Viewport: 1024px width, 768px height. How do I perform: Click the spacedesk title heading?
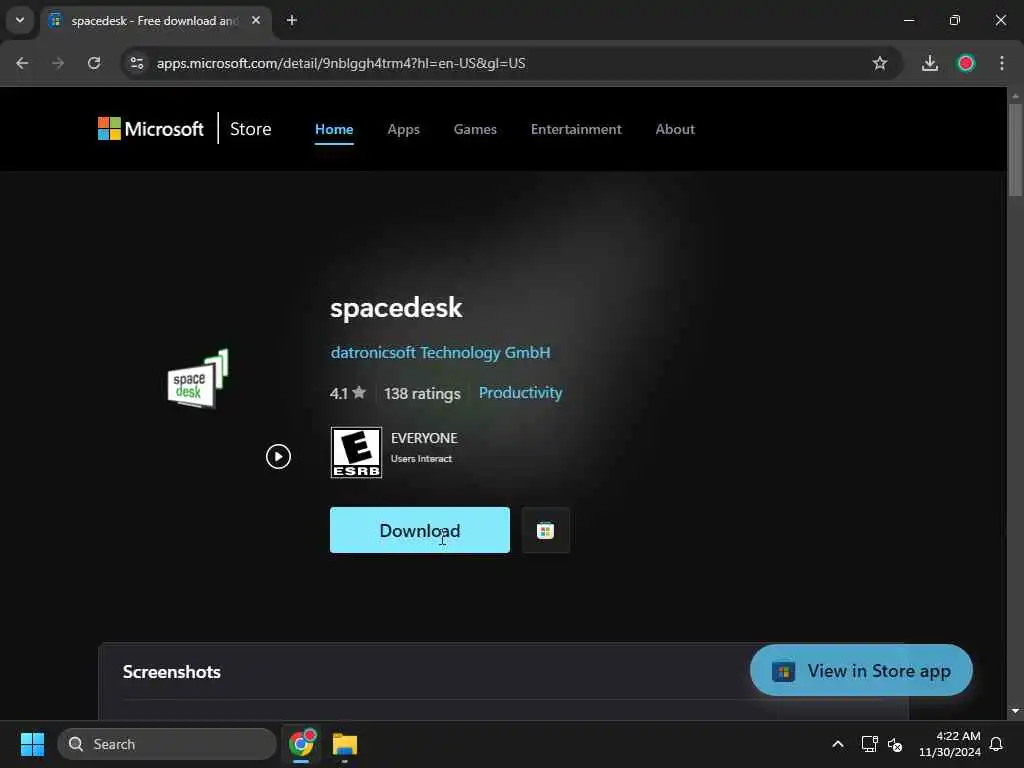[x=396, y=308]
